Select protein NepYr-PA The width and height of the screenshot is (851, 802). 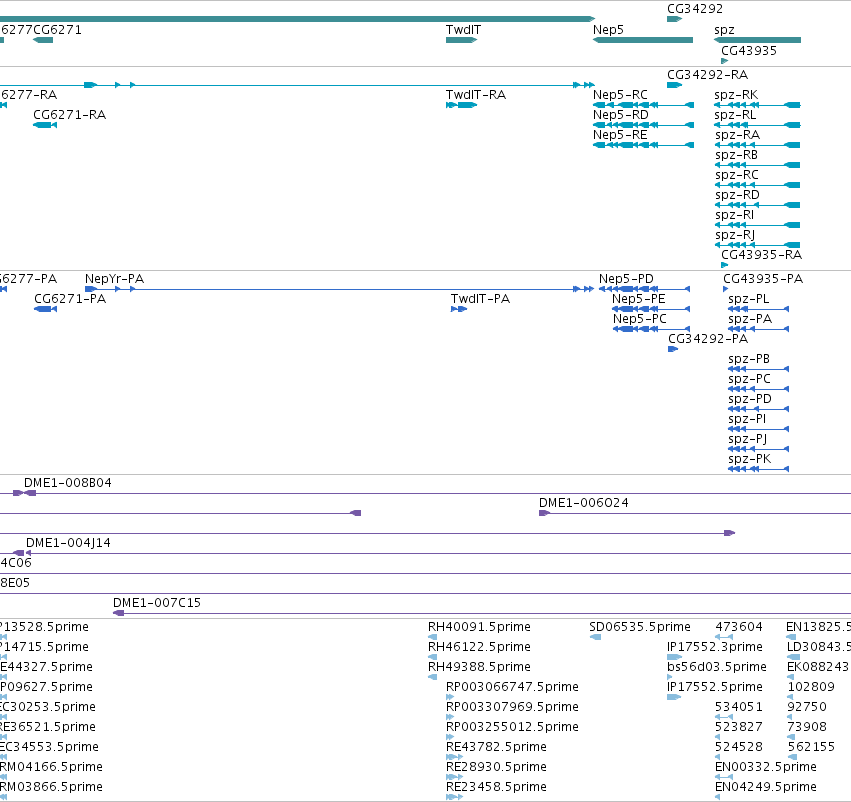pyautogui.click(x=339, y=289)
